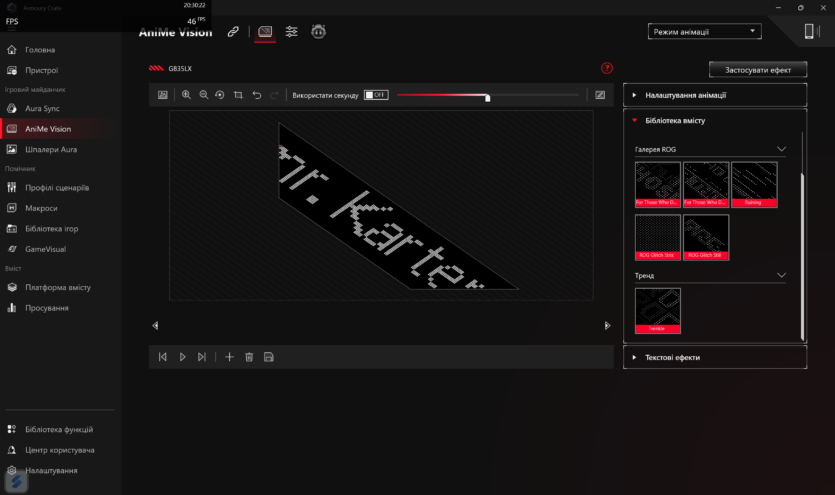Select the Twinkle thumbnail under Тренд

point(658,311)
